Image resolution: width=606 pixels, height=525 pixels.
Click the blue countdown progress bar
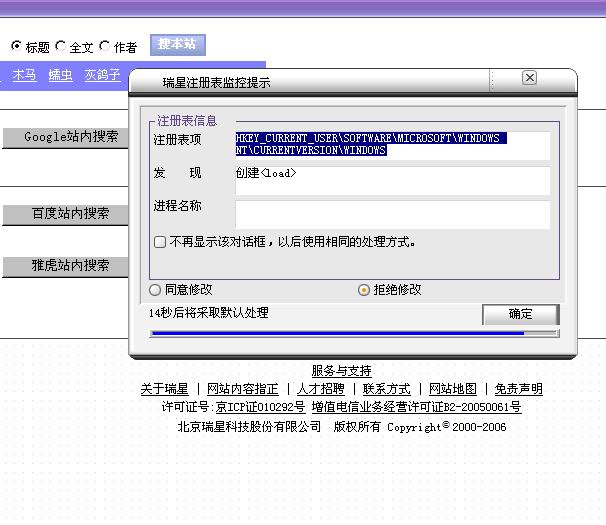tap(354, 333)
